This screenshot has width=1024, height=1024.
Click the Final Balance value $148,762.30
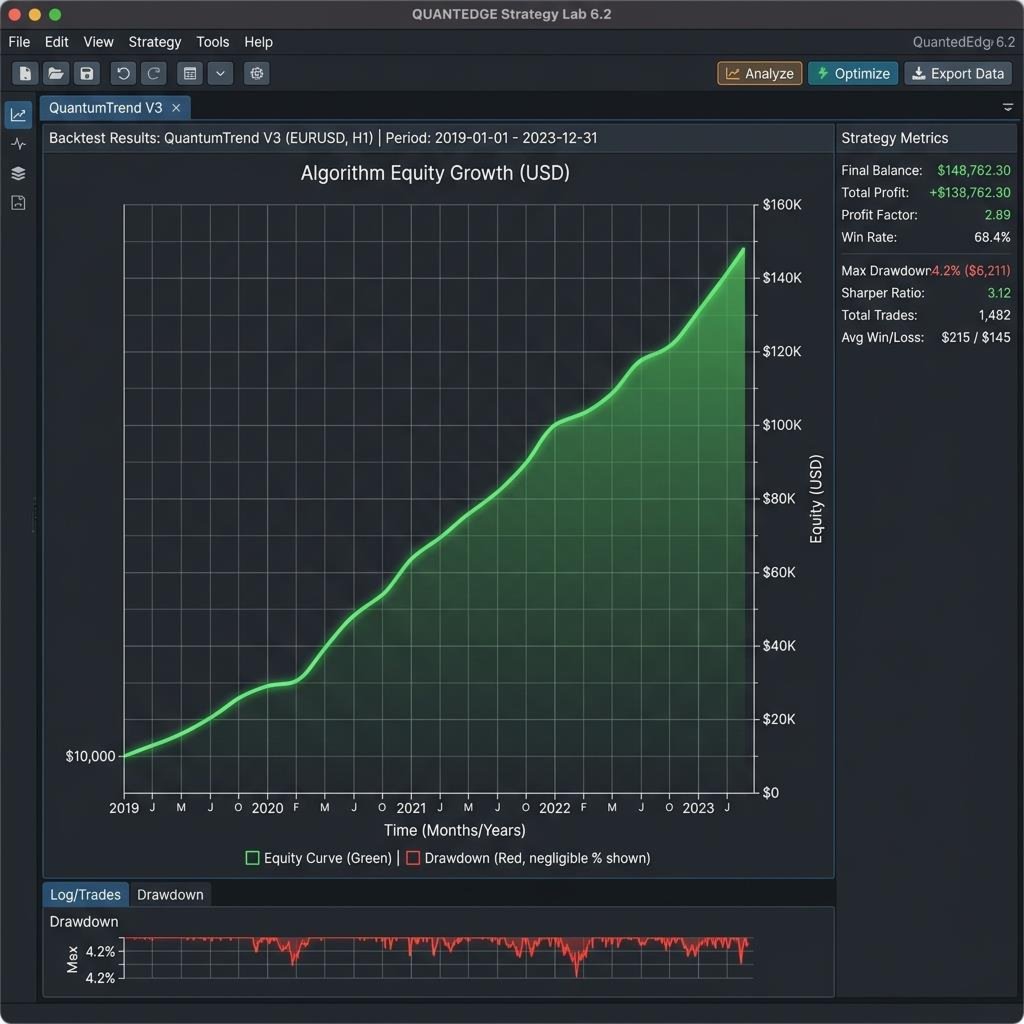click(x=974, y=170)
